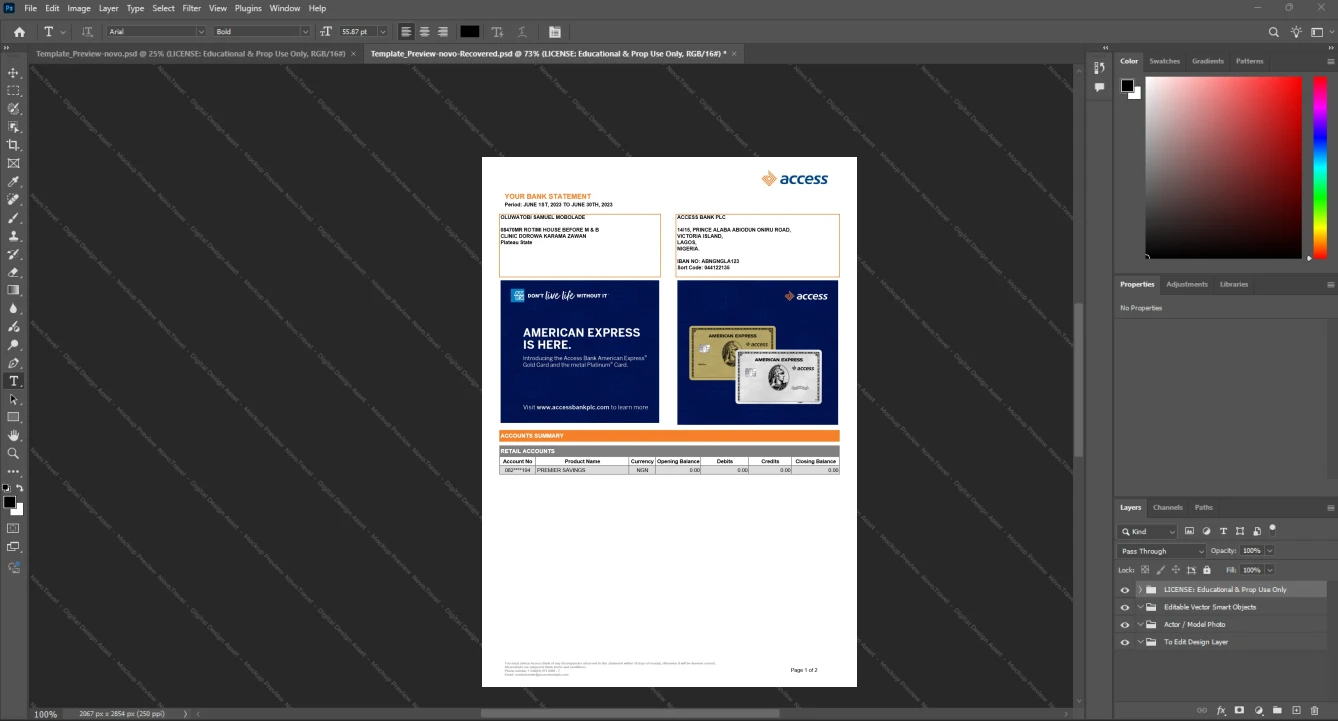Select the Brush tool
1338x721 pixels.
tap(13, 218)
